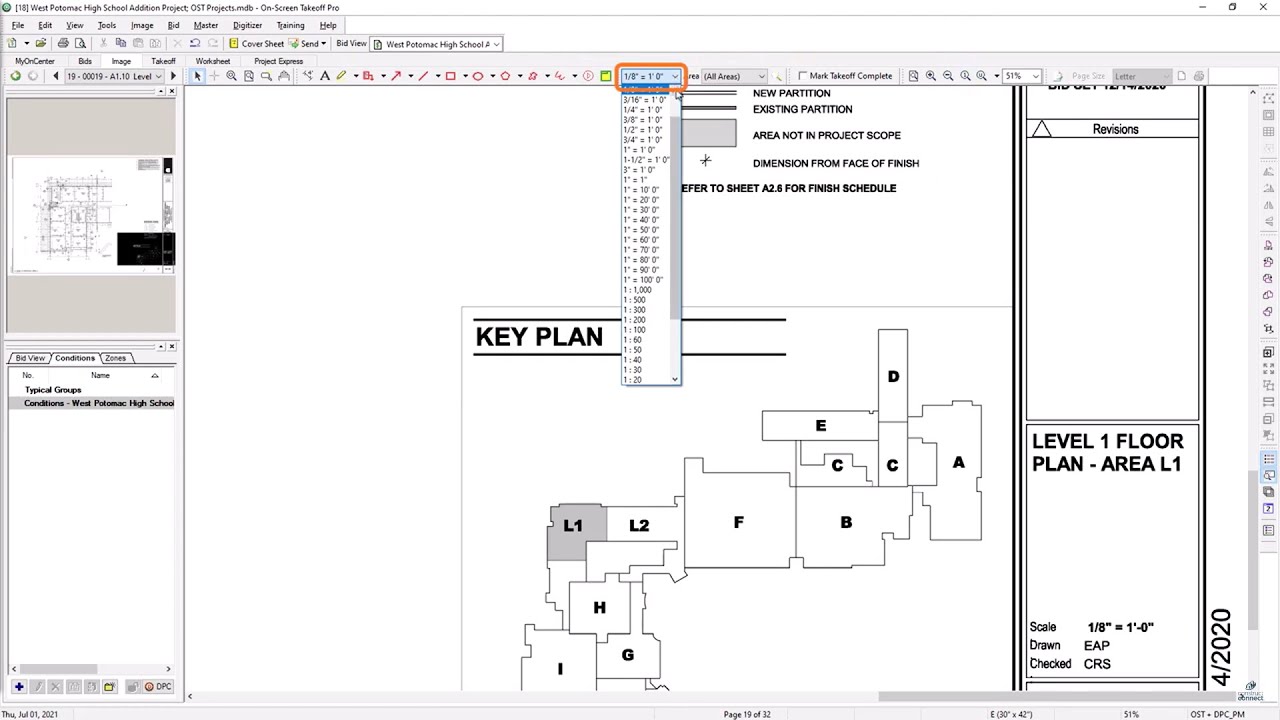Switch to the Zones panel tab
This screenshot has width=1280, height=720.
(116, 358)
